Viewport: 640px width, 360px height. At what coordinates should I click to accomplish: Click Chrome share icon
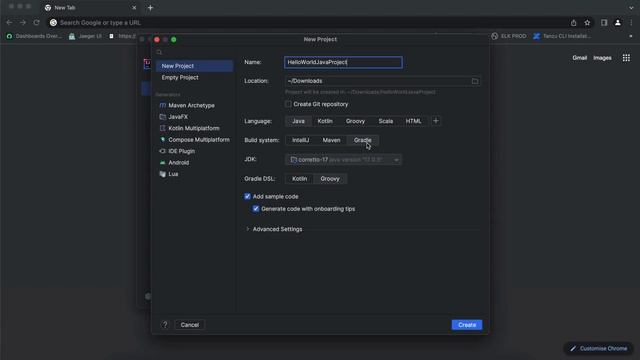(573, 23)
